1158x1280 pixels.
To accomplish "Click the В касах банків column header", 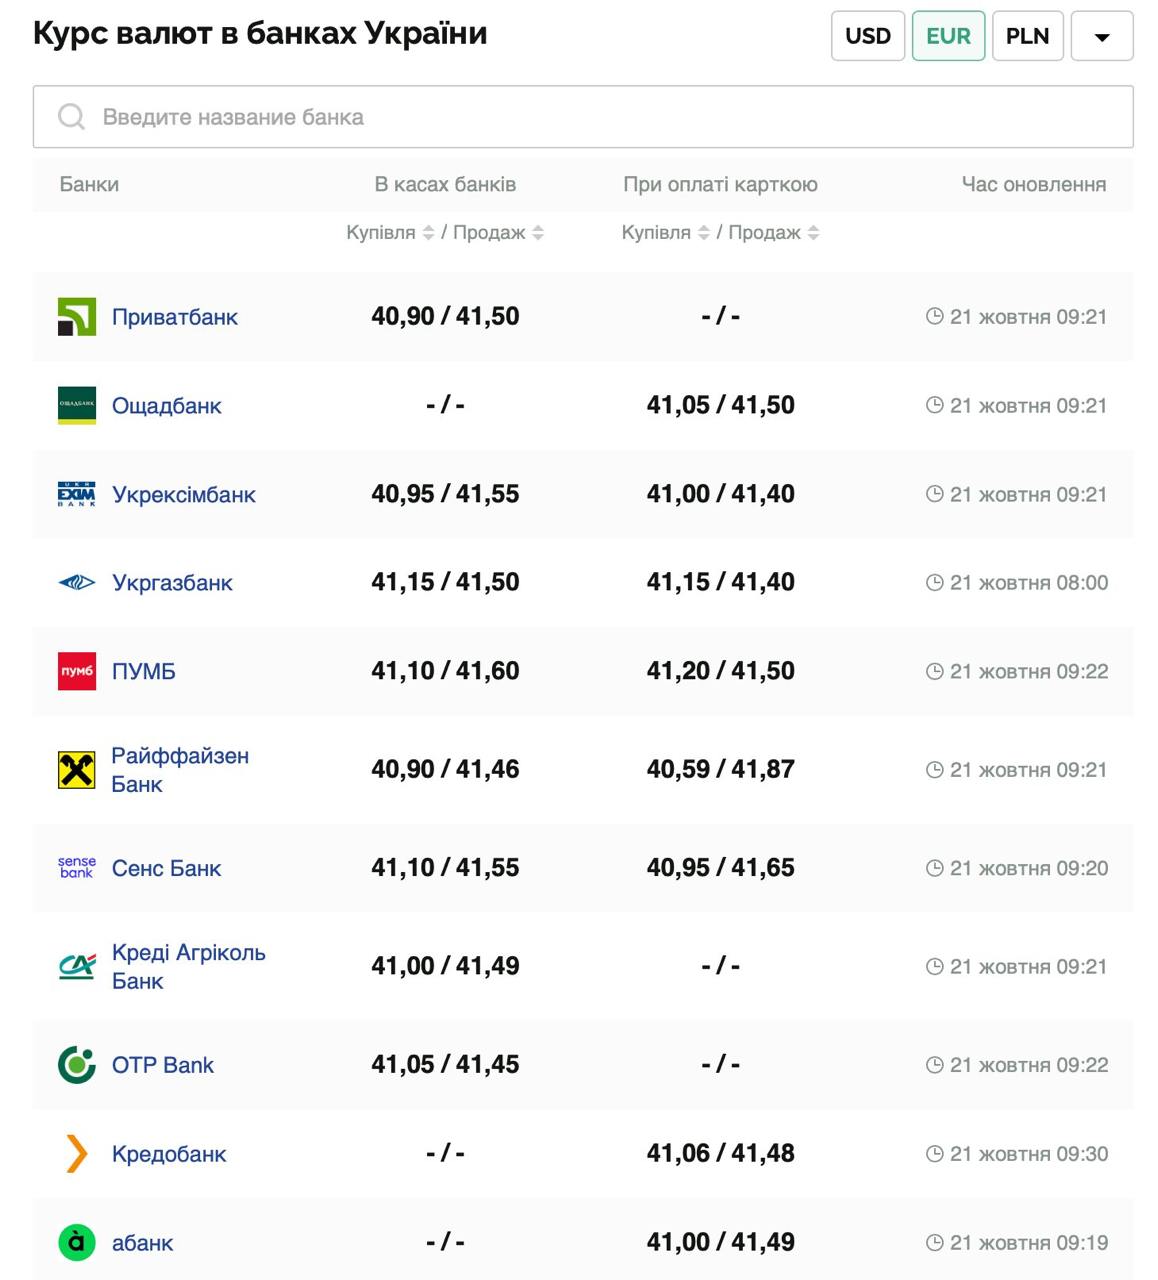I will click(x=445, y=184).
